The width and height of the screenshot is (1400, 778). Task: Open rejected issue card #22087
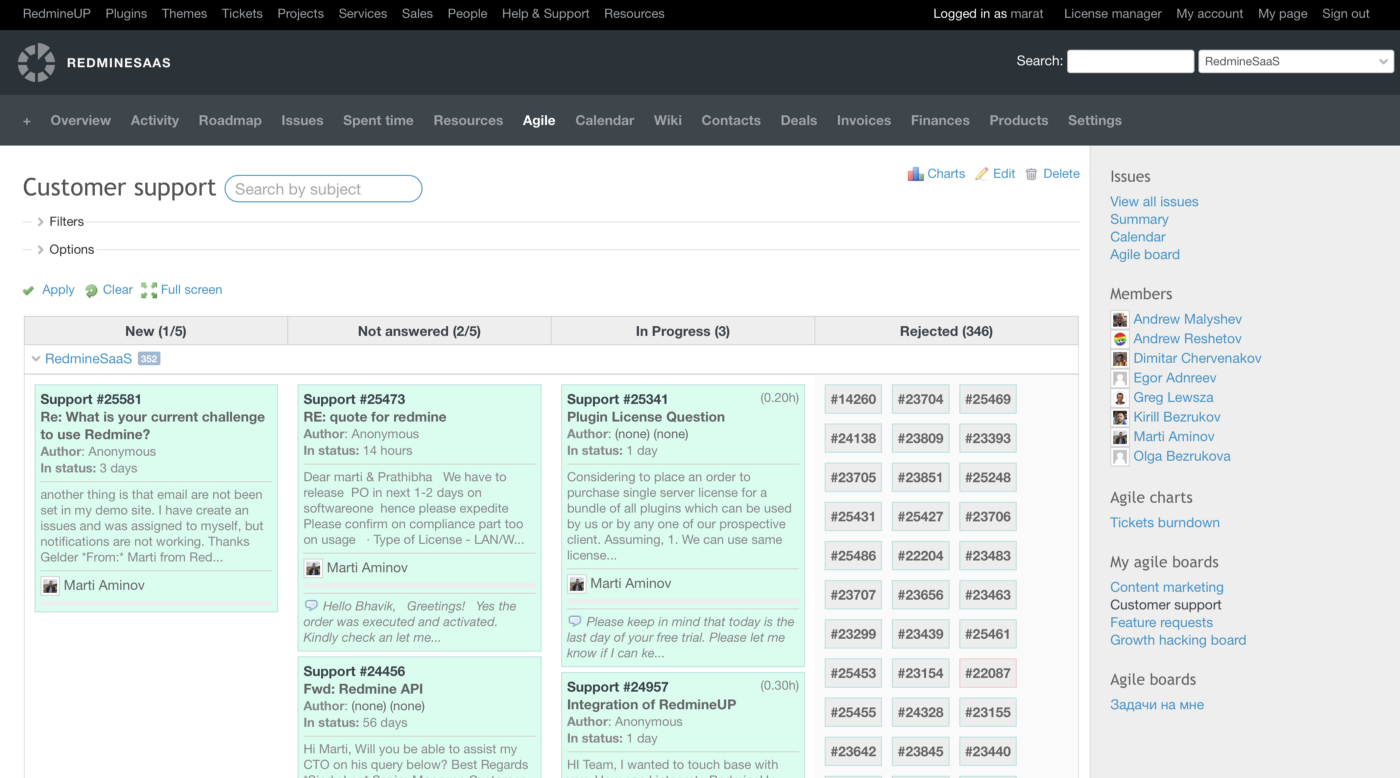pos(987,673)
